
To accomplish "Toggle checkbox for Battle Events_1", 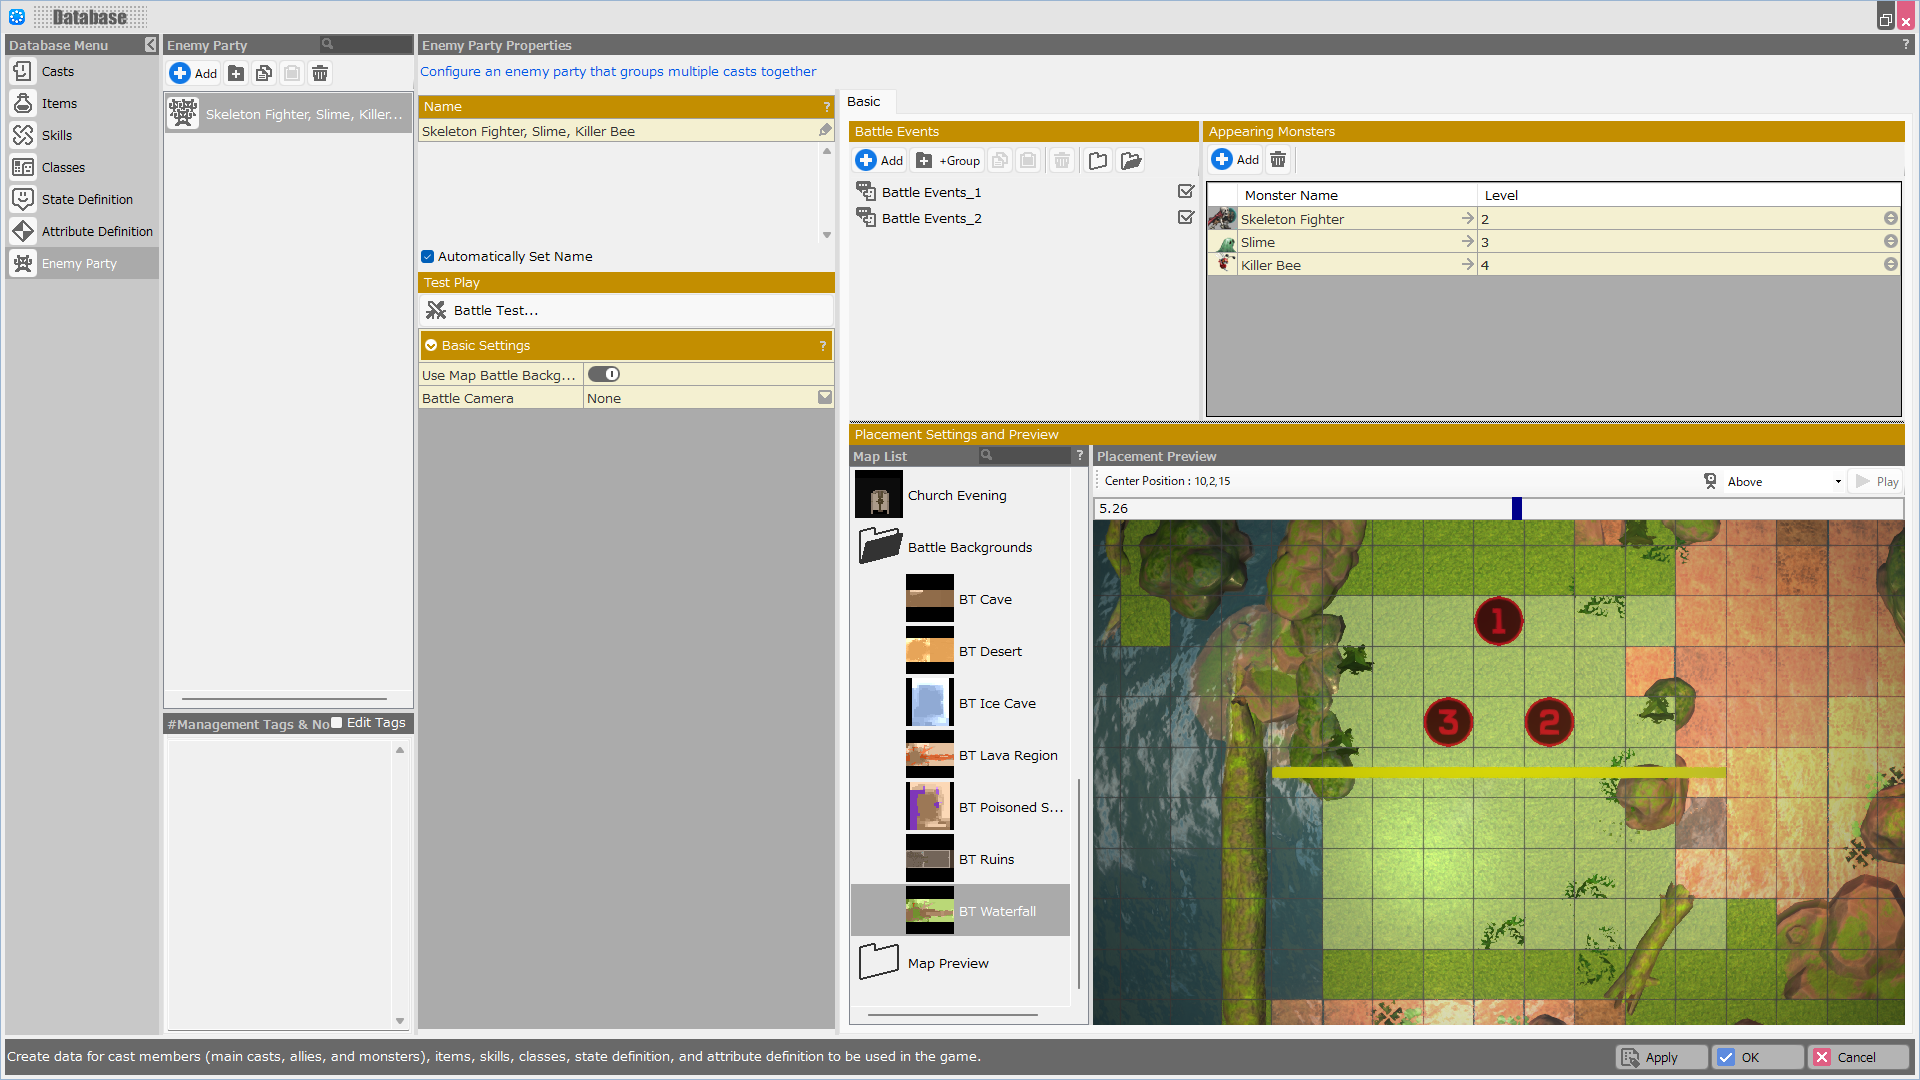I will pos(1186,191).
